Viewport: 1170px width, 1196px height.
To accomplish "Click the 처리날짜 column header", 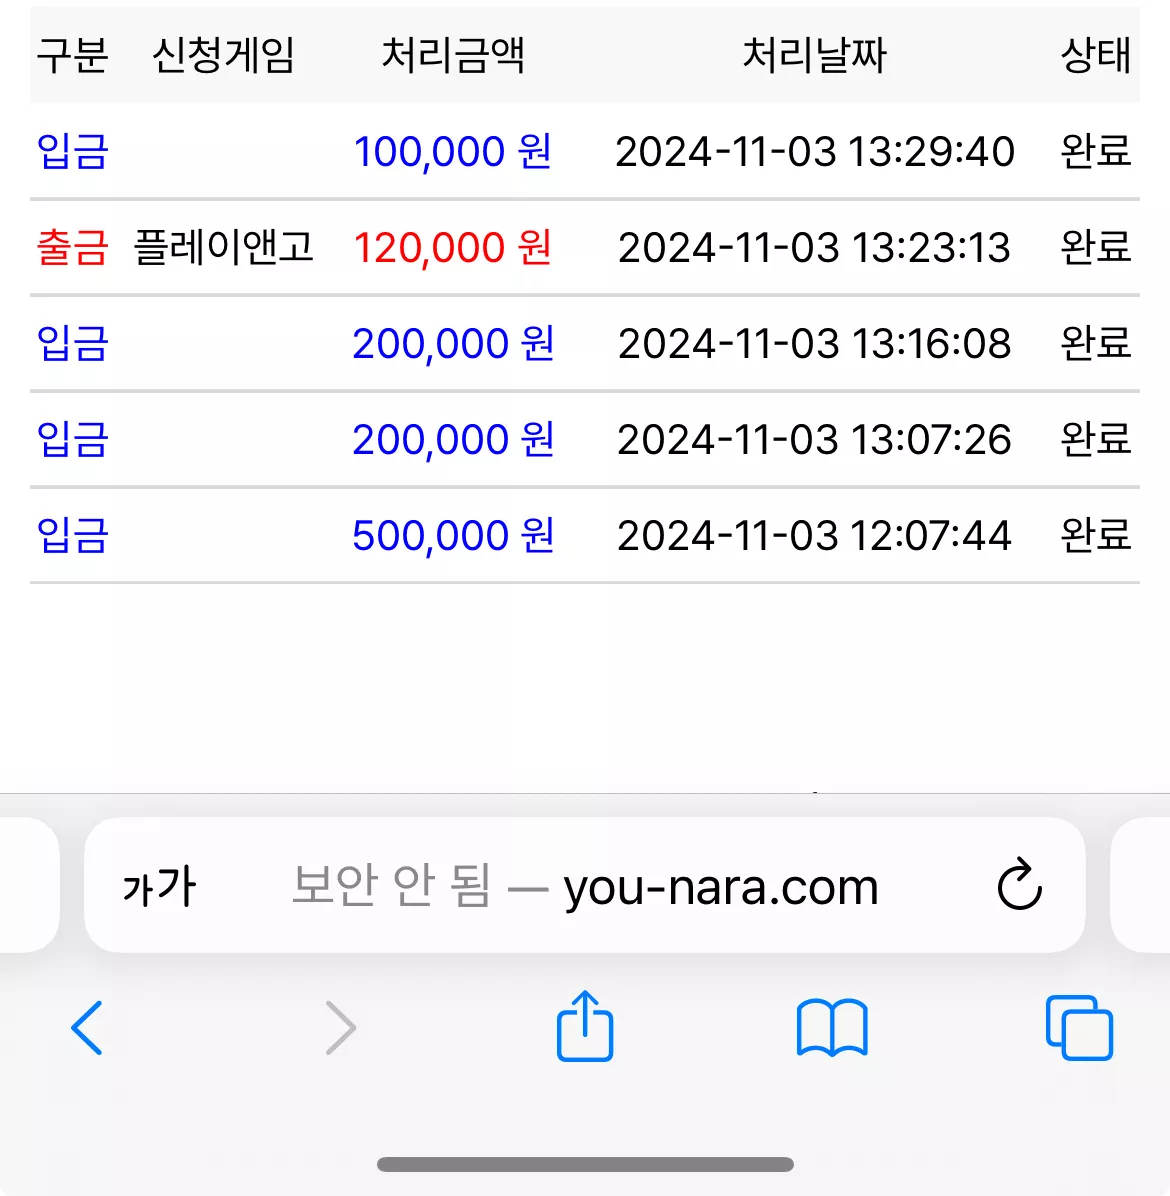I will pos(815,55).
